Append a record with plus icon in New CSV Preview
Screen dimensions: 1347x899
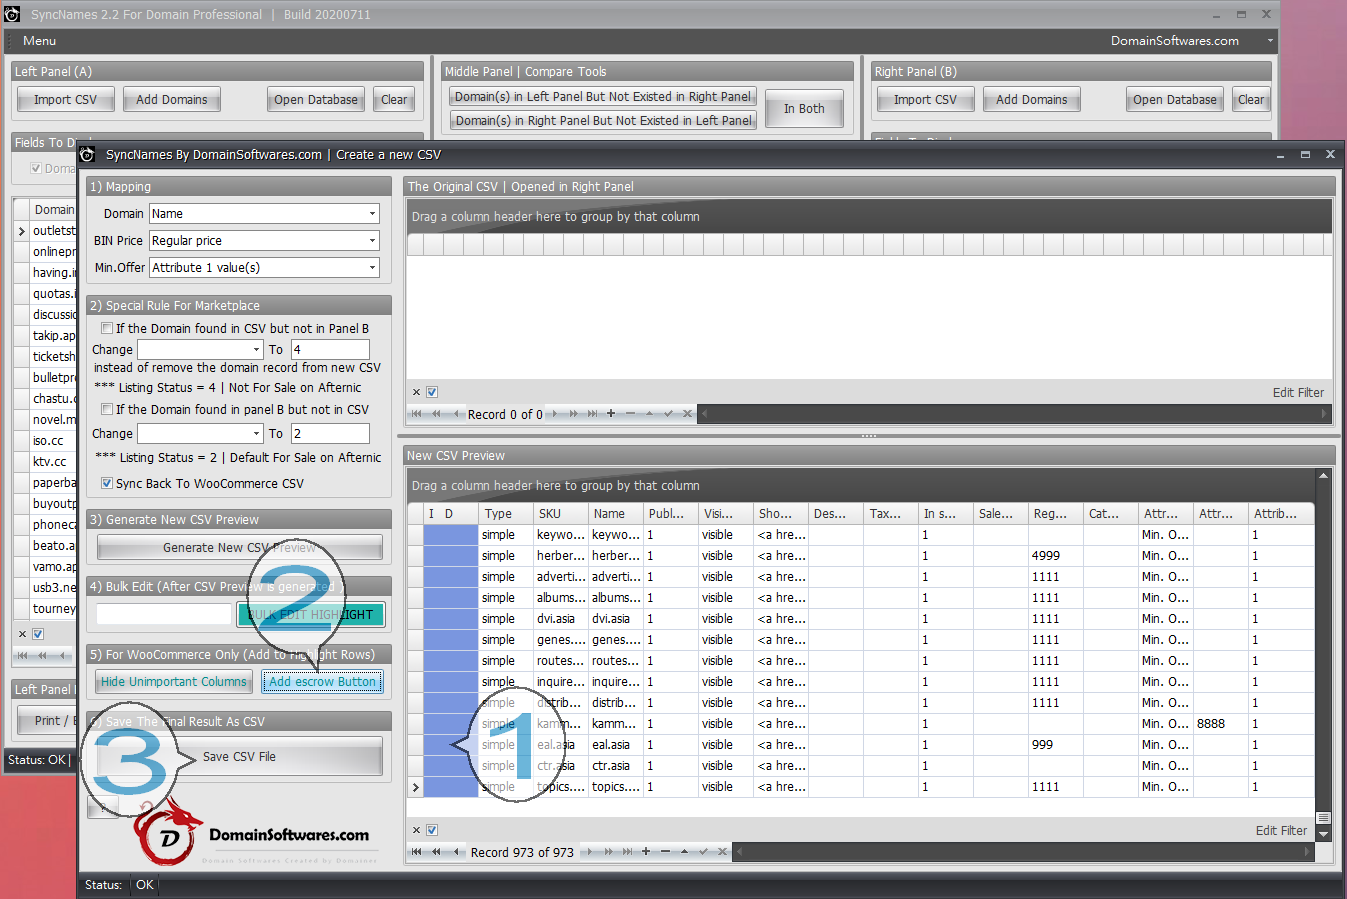click(x=646, y=852)
